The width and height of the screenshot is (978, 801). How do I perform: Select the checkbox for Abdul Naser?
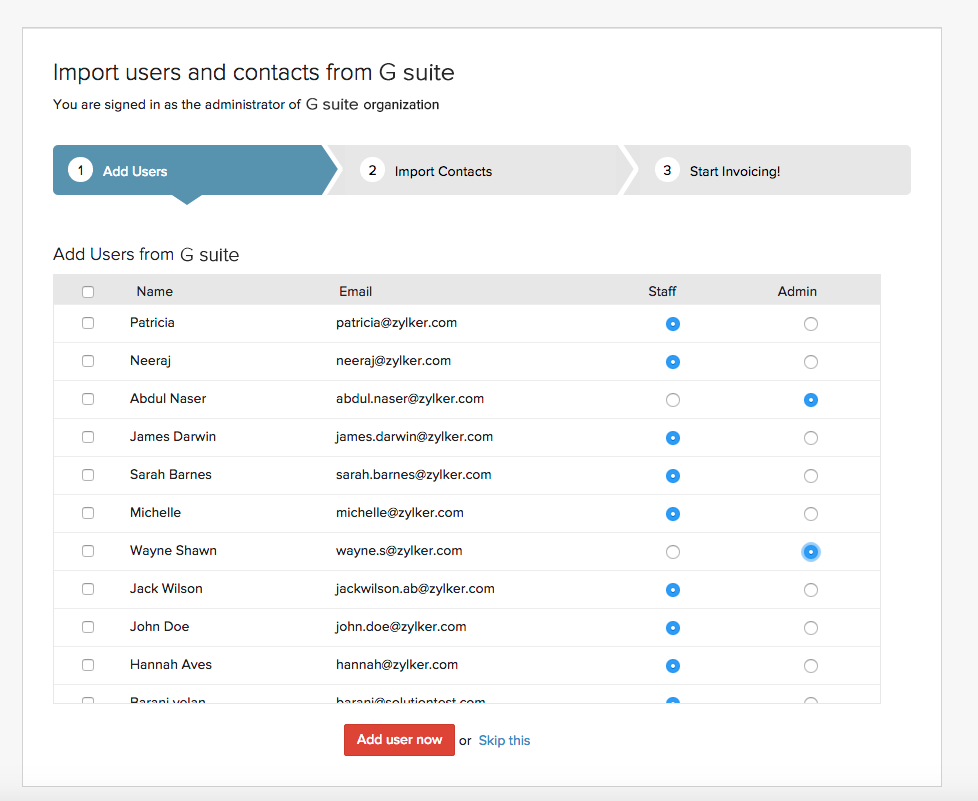pos(88,399)
